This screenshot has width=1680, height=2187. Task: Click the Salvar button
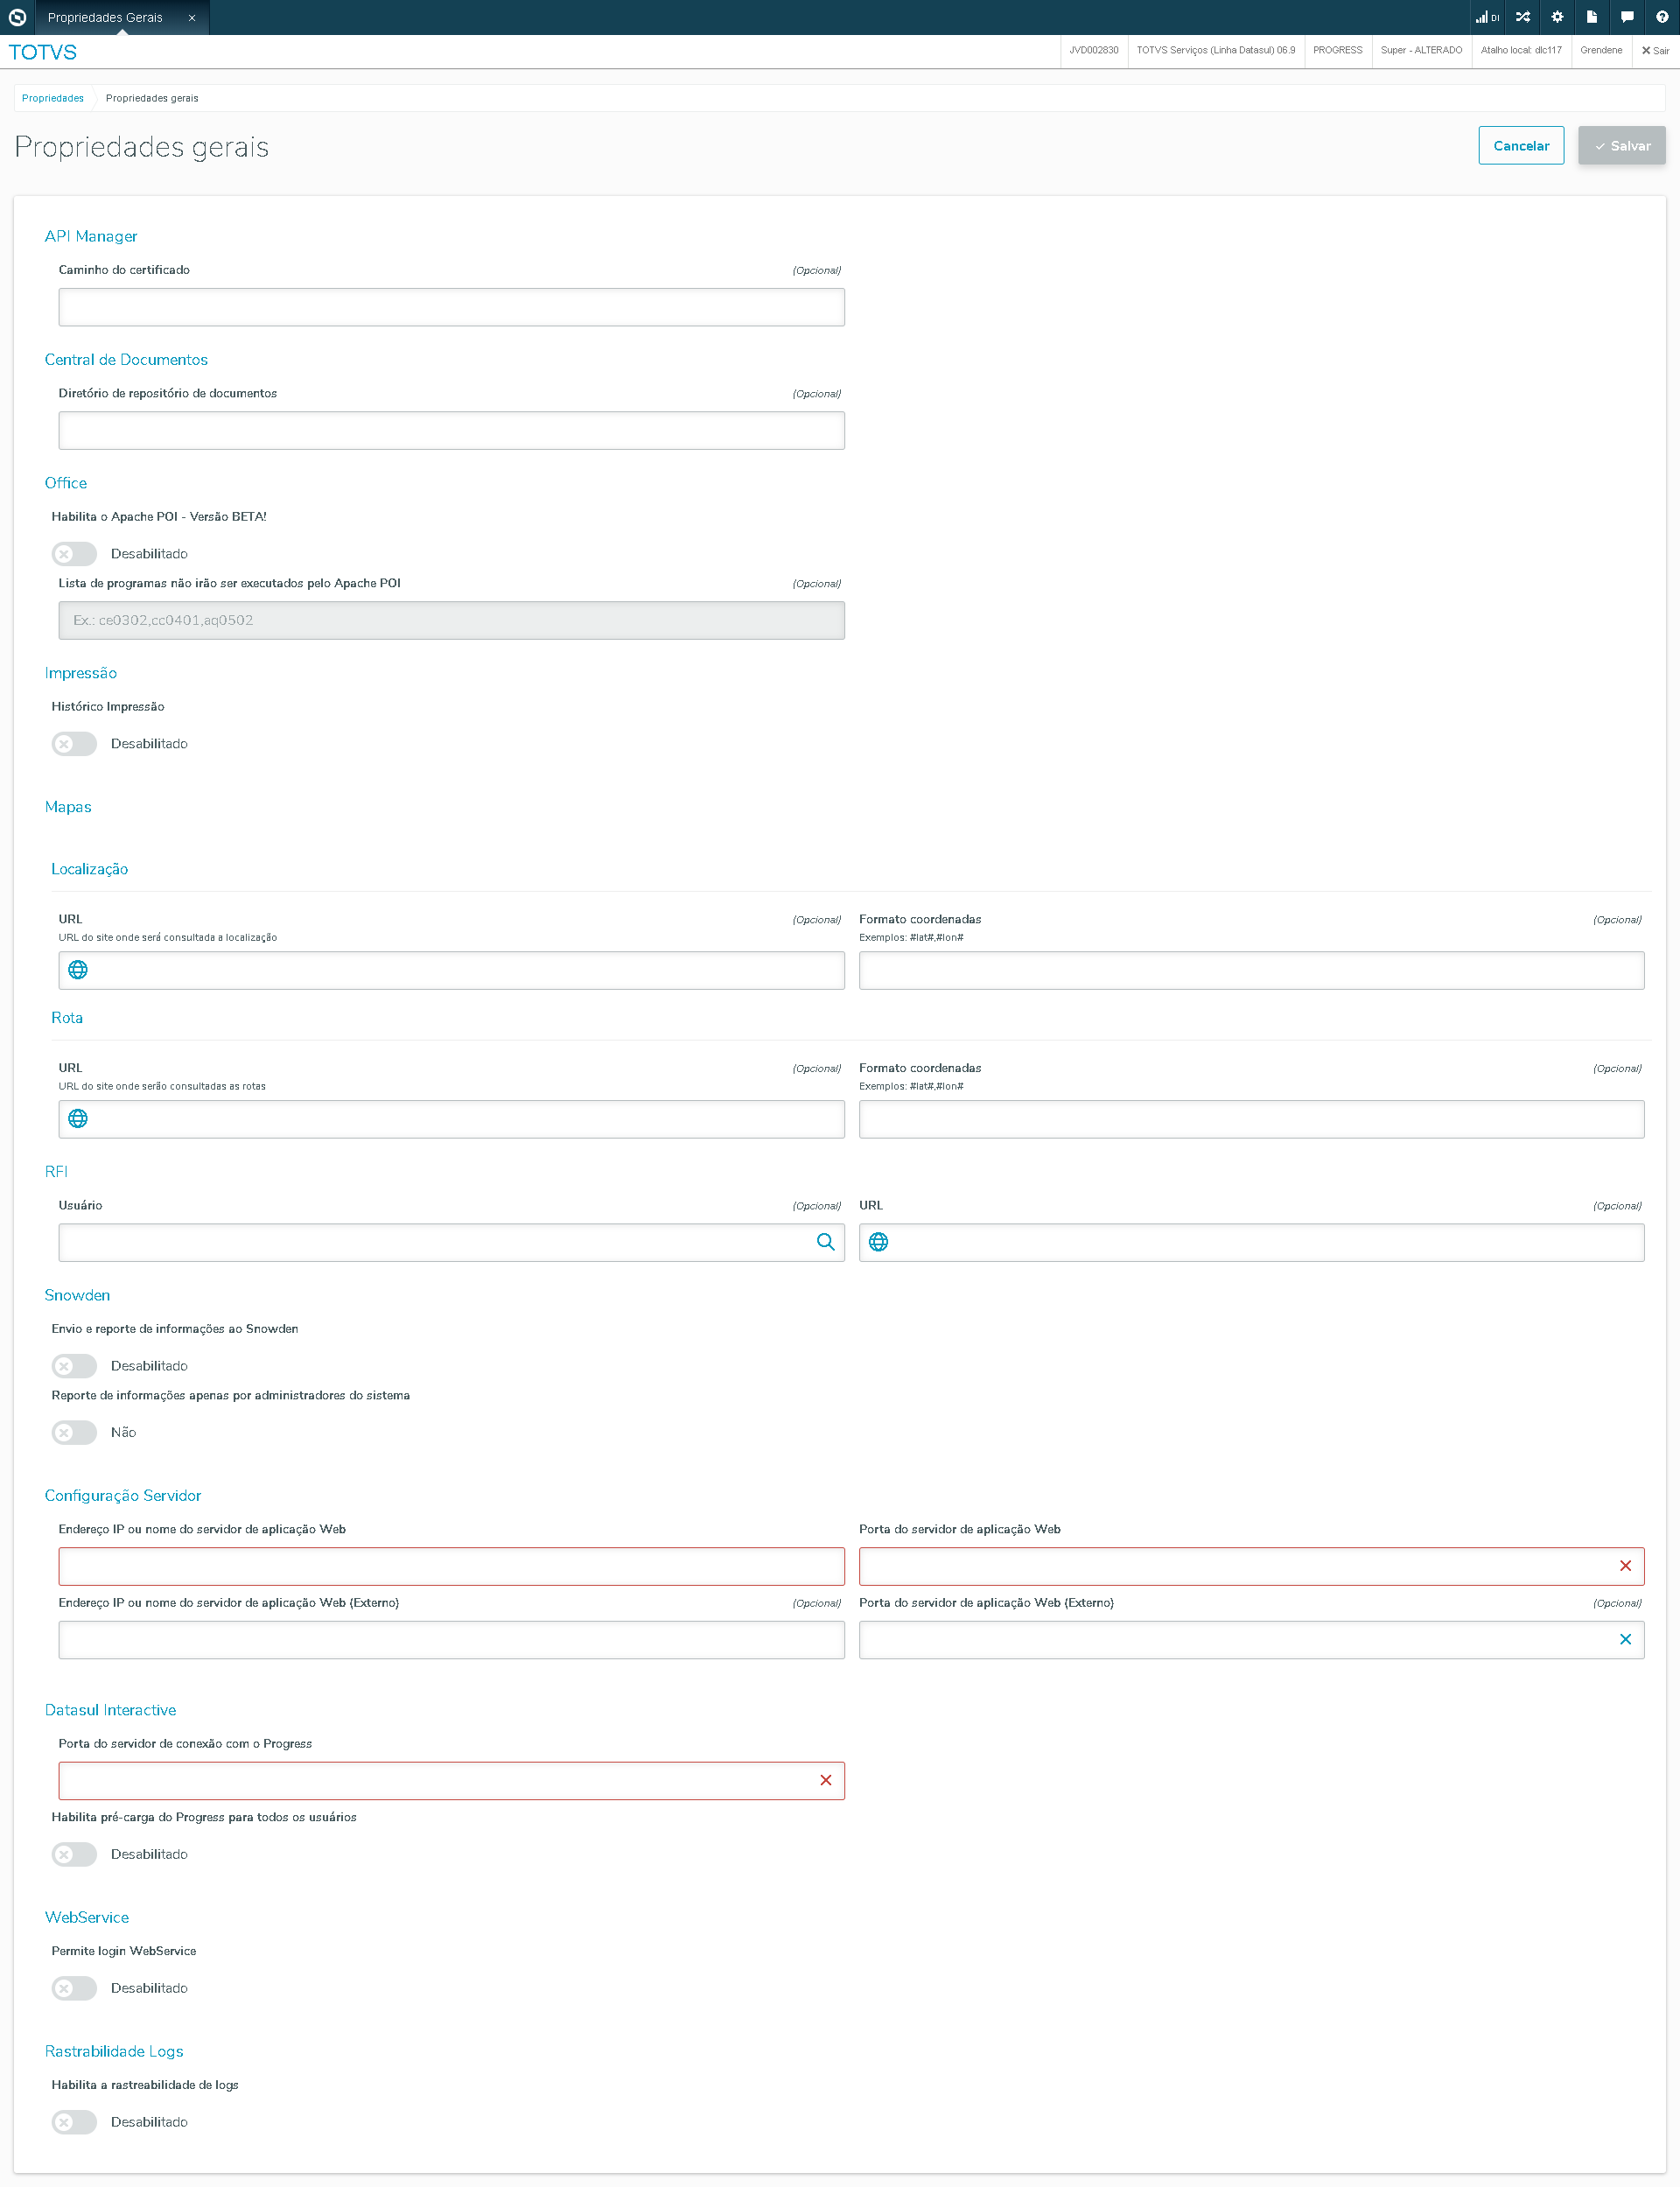point(1621,146)
